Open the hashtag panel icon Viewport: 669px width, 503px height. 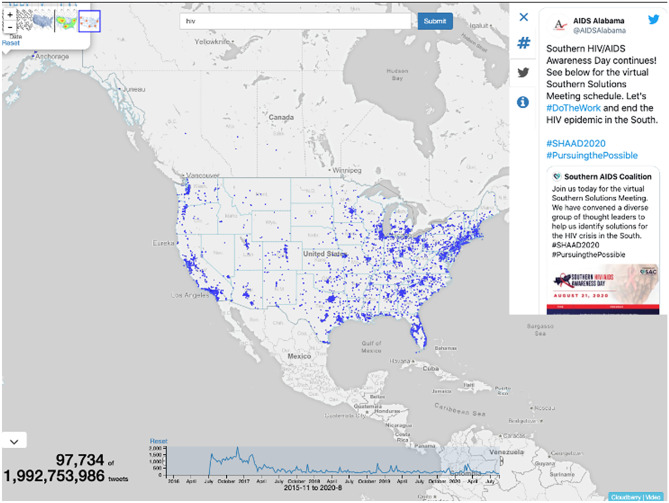coord(523,44)
